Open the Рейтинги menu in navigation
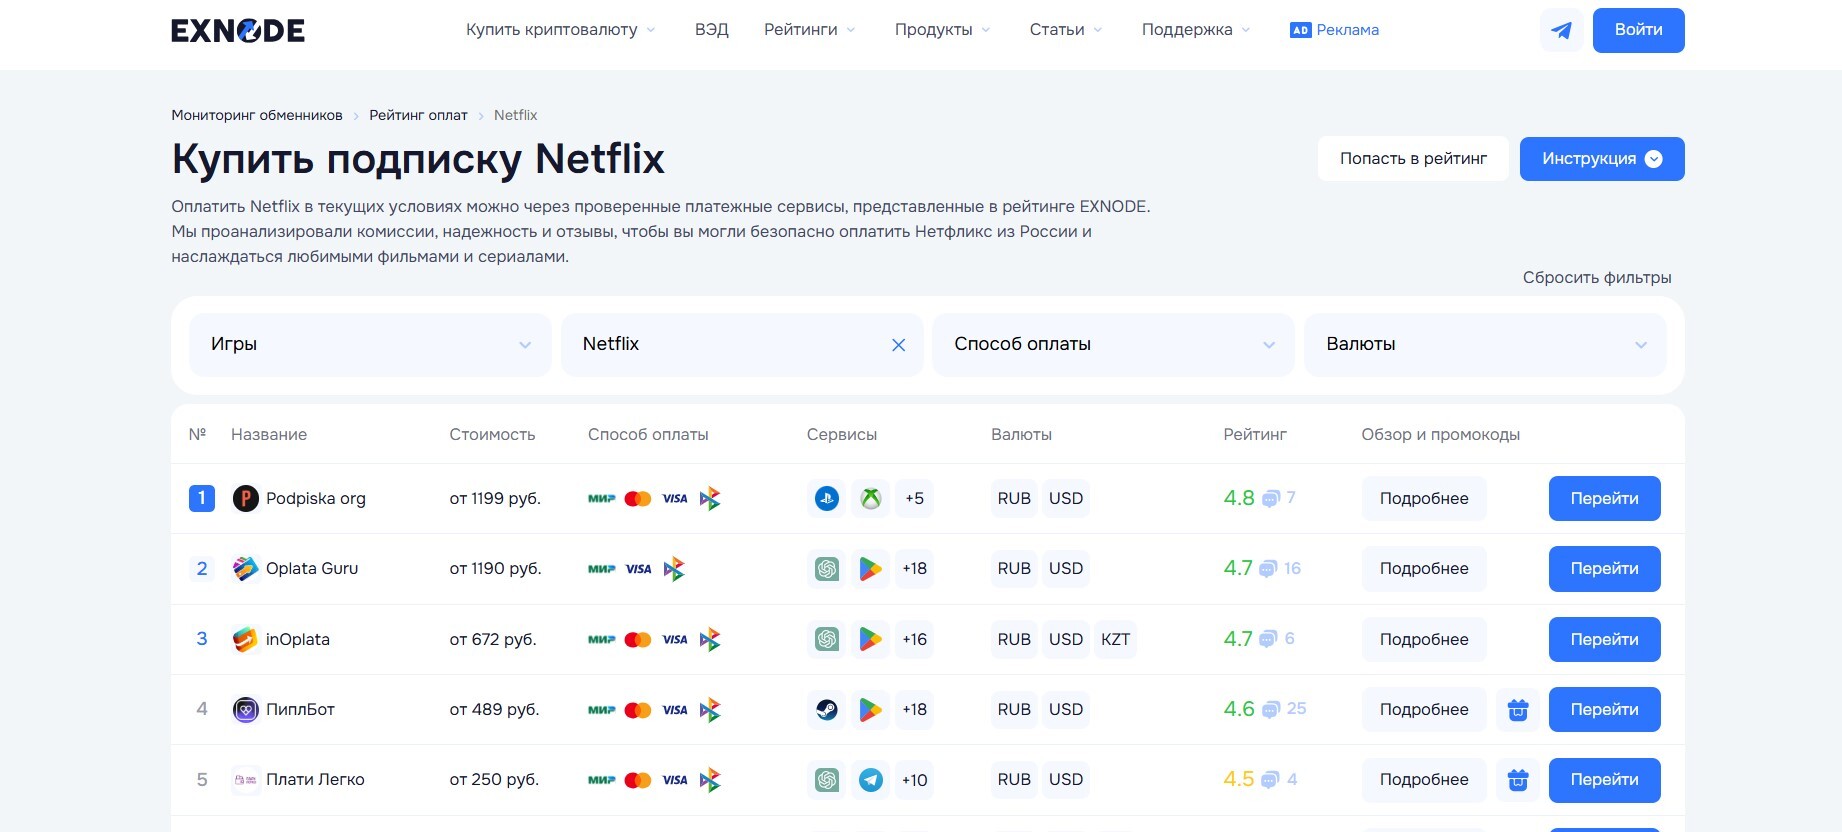1842x832 pixels. 809,30
